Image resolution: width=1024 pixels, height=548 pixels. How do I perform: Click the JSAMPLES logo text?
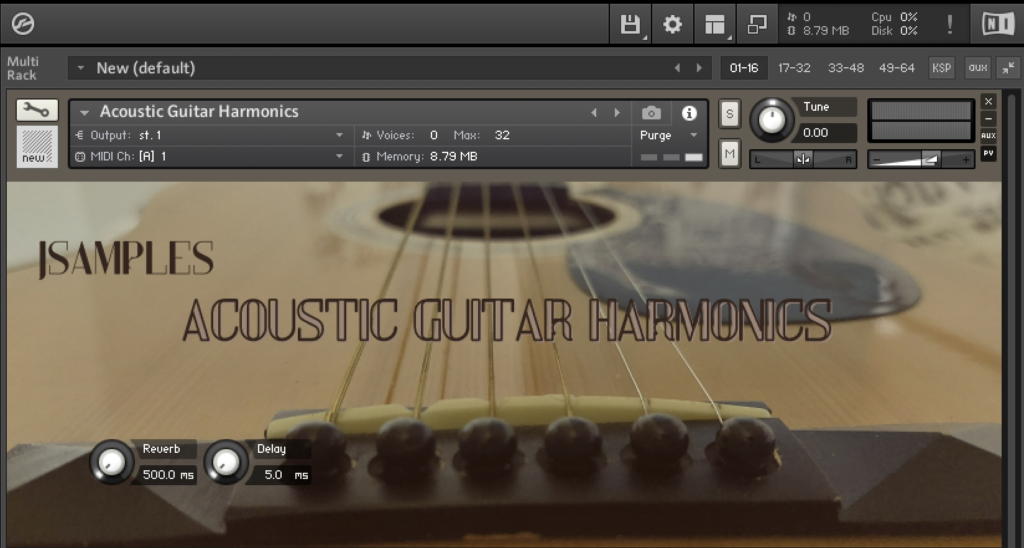(126, 259)
